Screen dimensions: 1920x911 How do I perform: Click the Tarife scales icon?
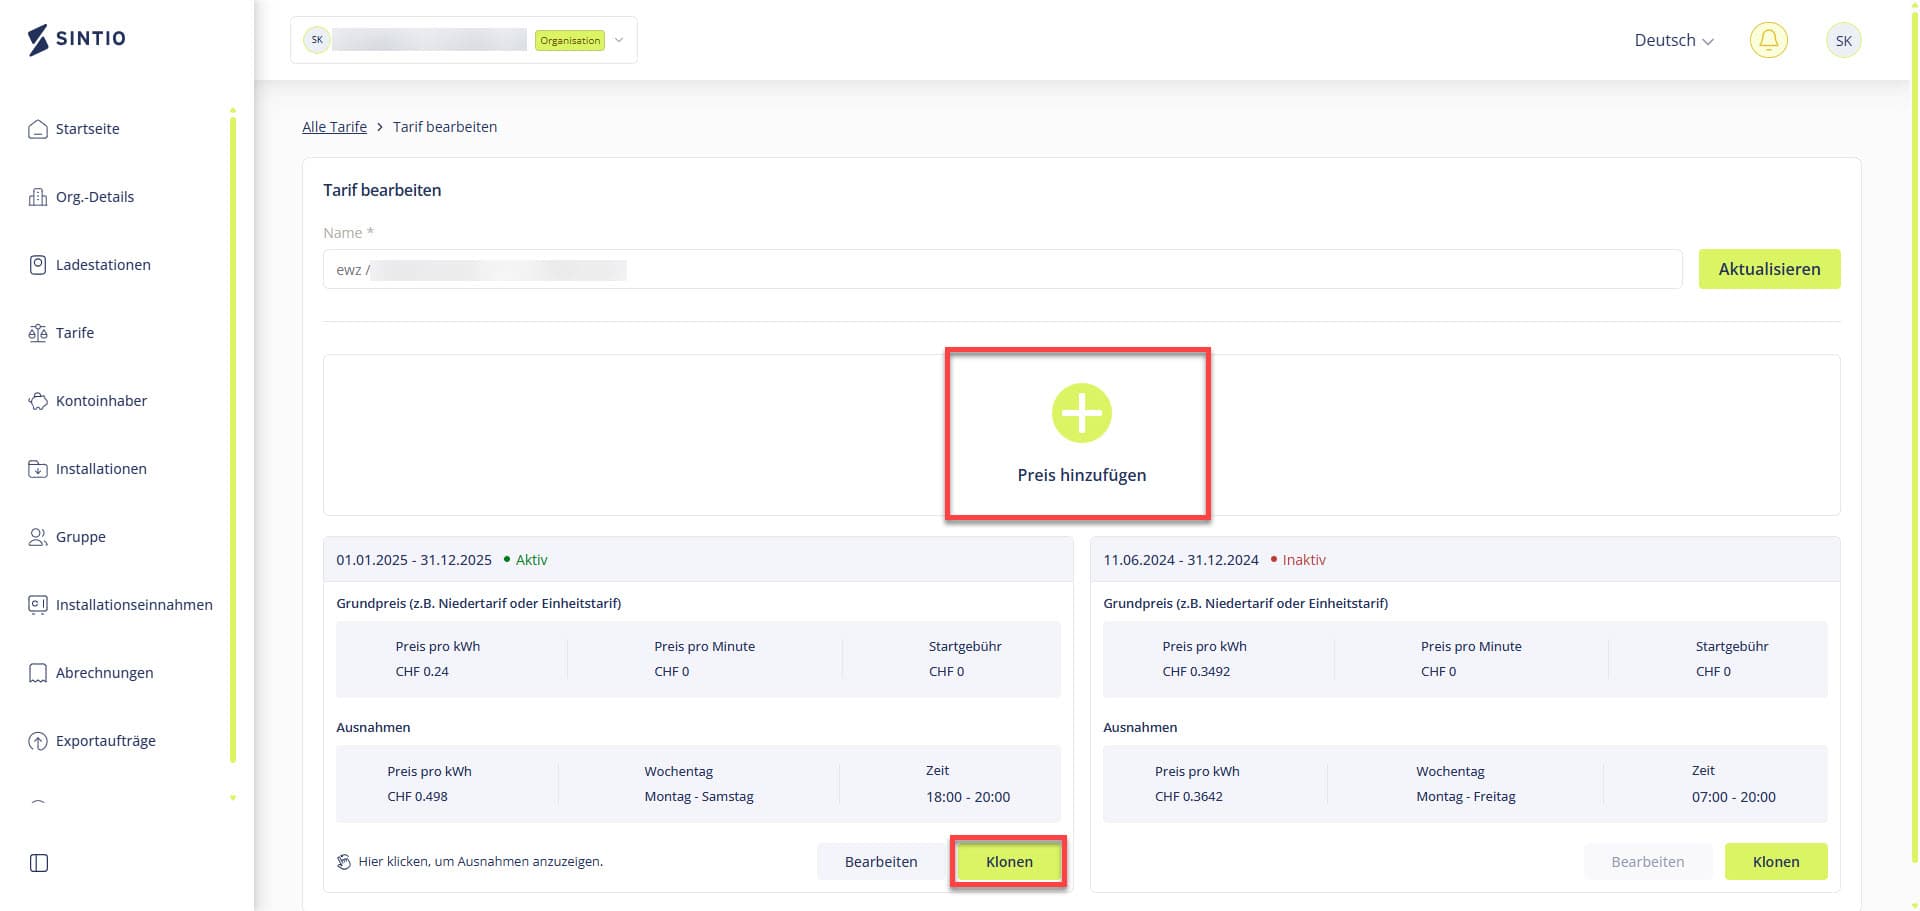[38, 333]
